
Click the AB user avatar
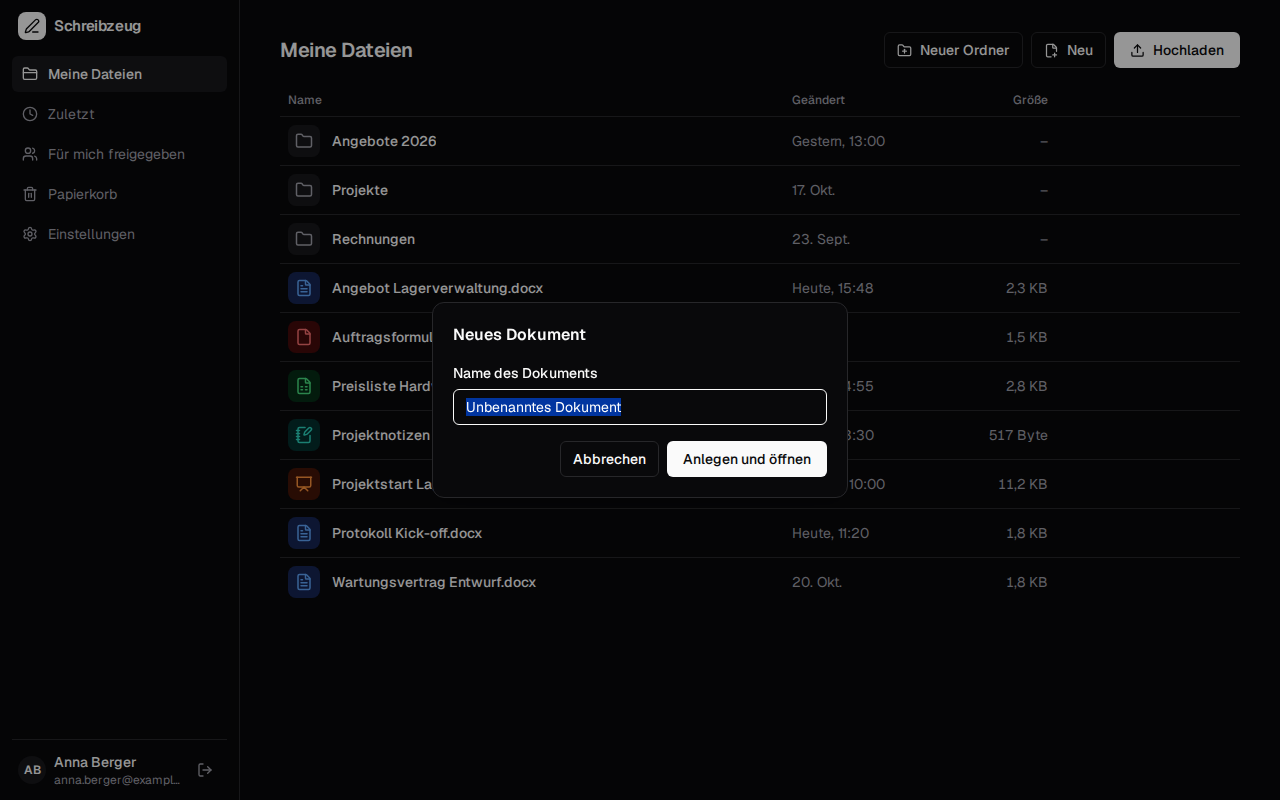point(32,770)
